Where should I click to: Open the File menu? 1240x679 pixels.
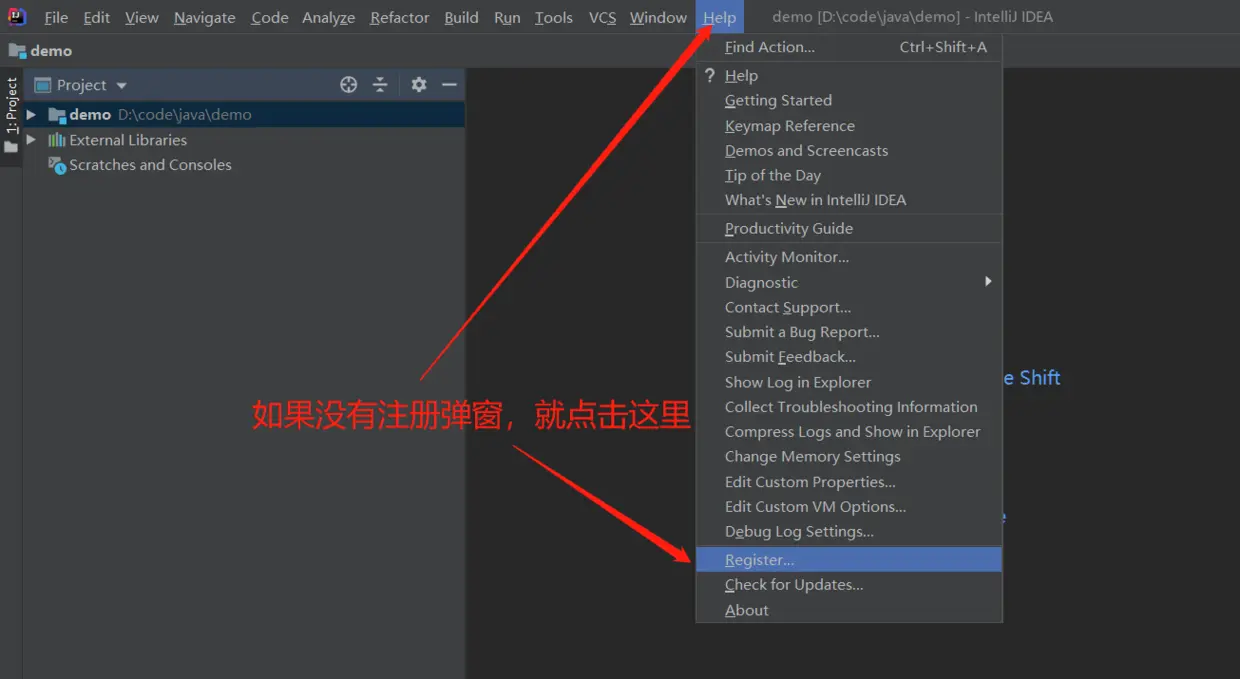coord(56,18)
